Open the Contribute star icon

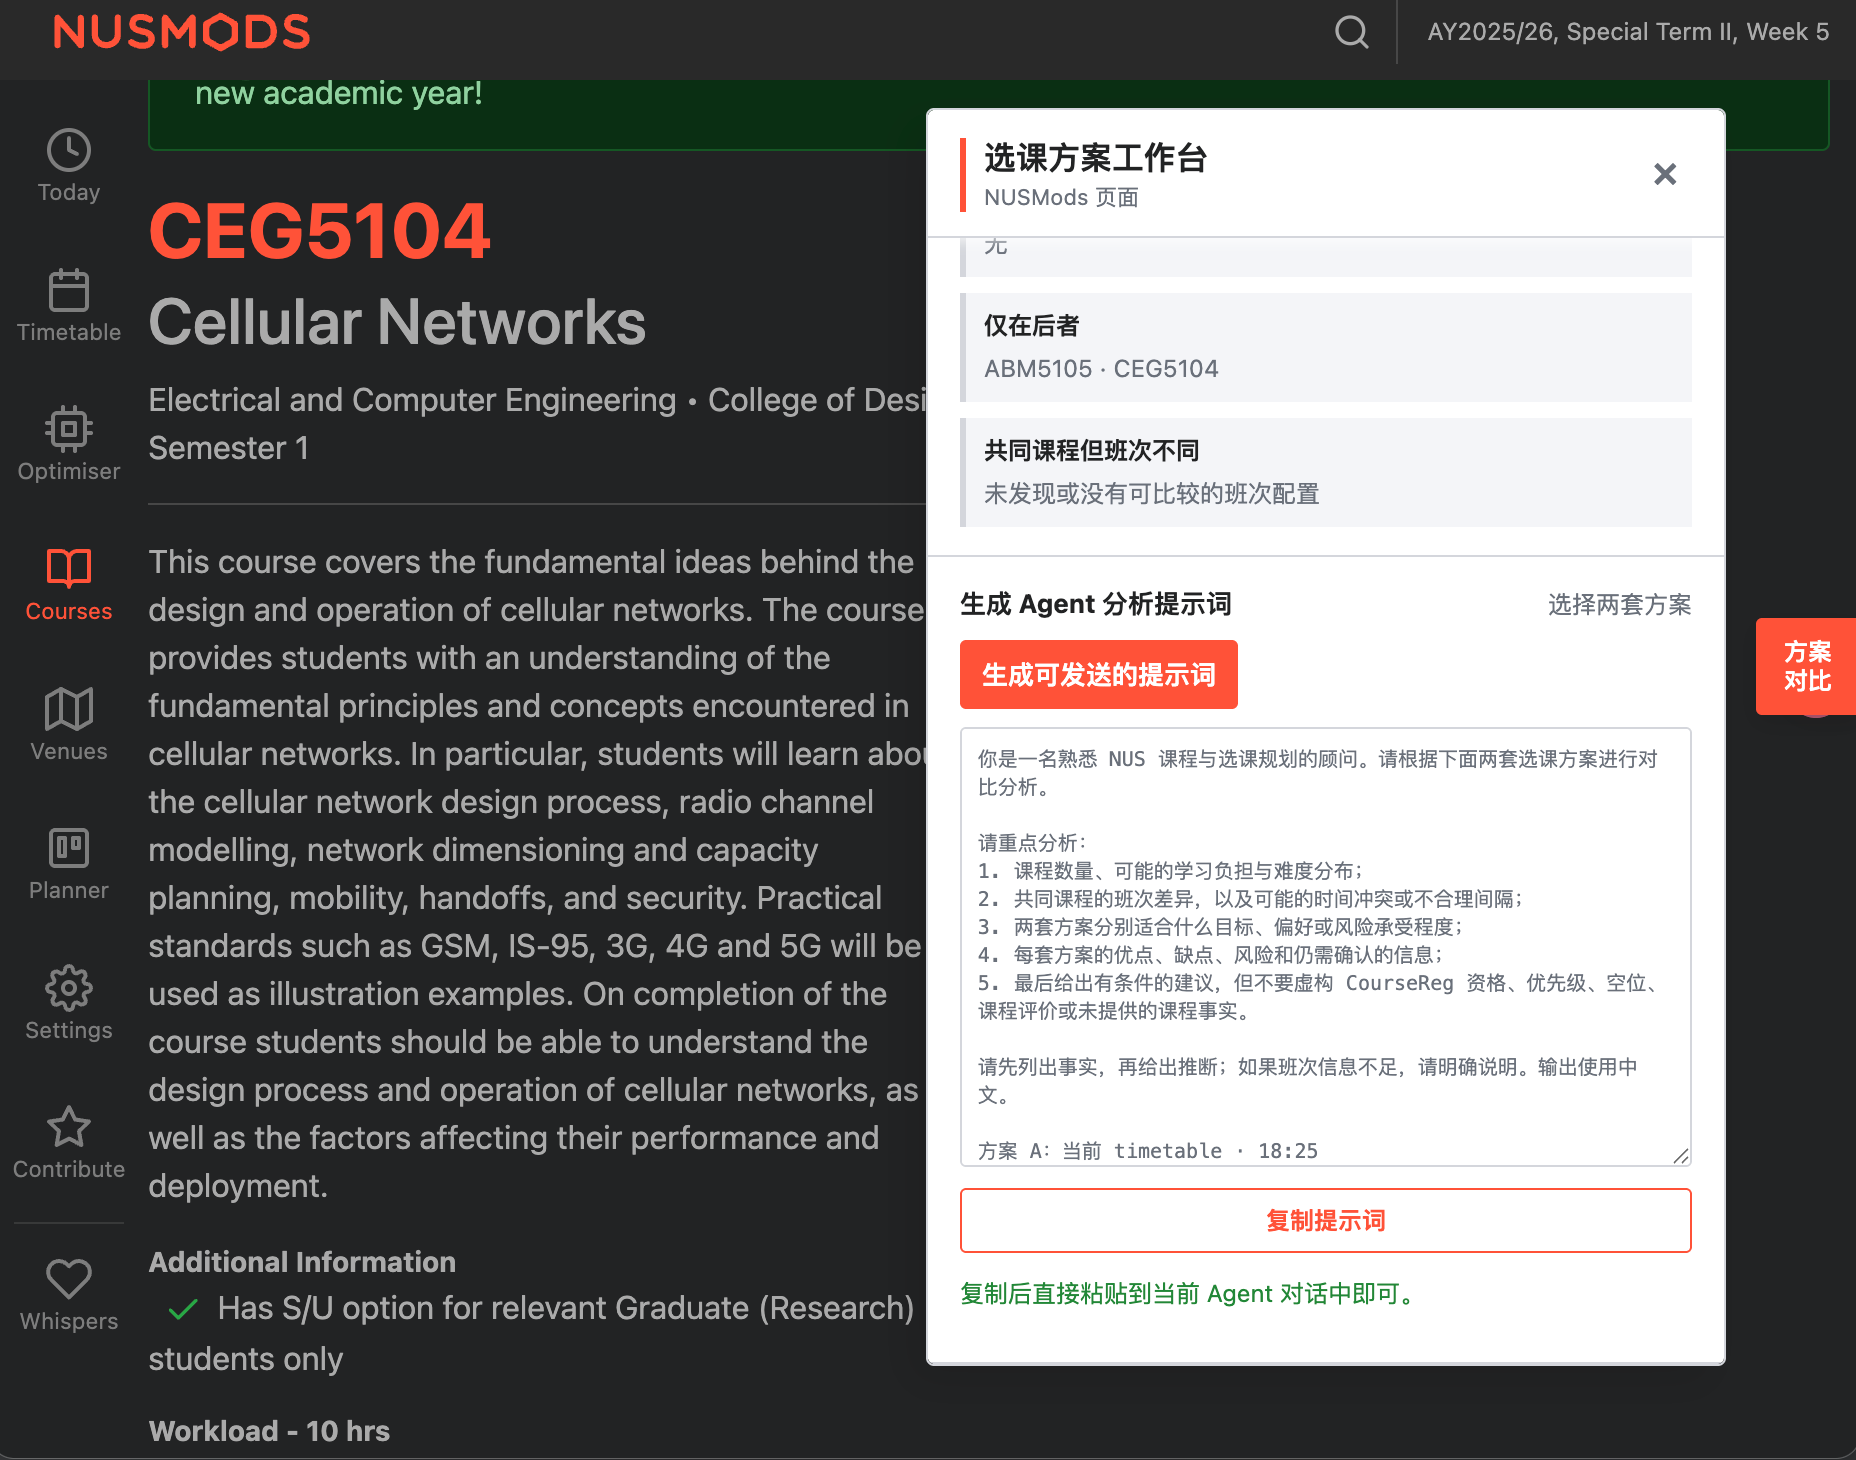pyautogui.click(x=69, y=1127)
